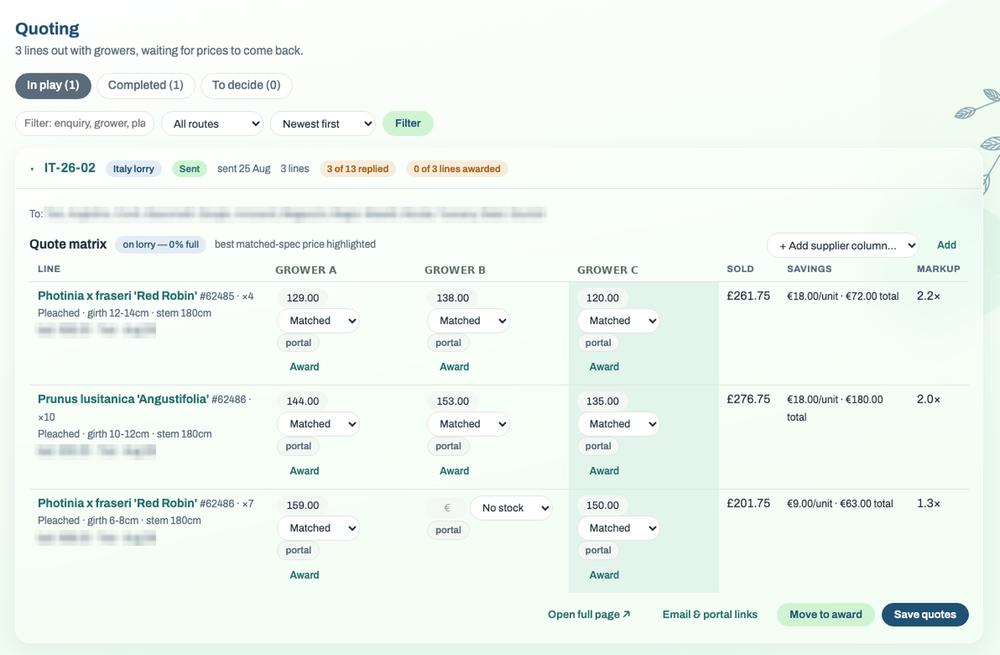Click sold value £261.75

[x=748, y=296]
